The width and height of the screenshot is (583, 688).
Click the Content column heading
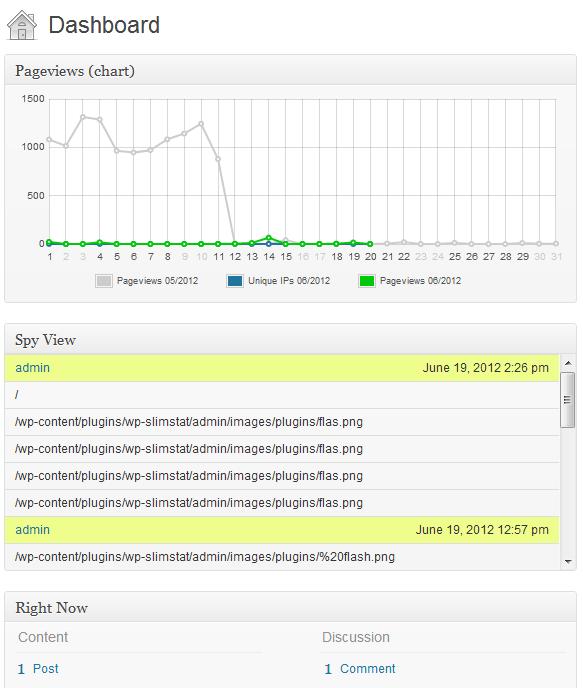43,637
